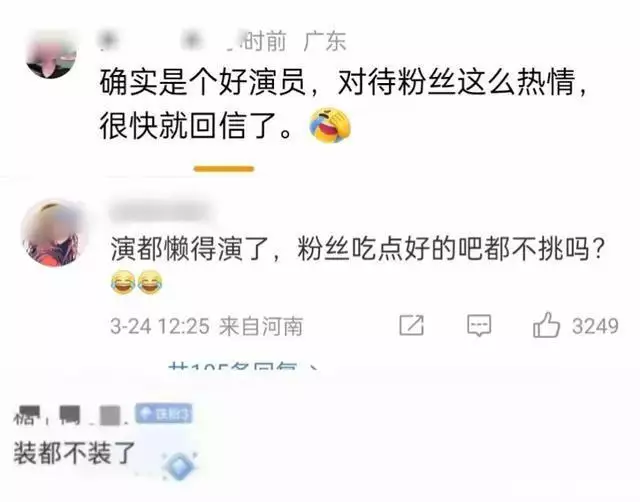Select the comment text 装都不装了
The width and height of the screenshot is (640, 502).
pyautogui.click(x=74, y=453)
